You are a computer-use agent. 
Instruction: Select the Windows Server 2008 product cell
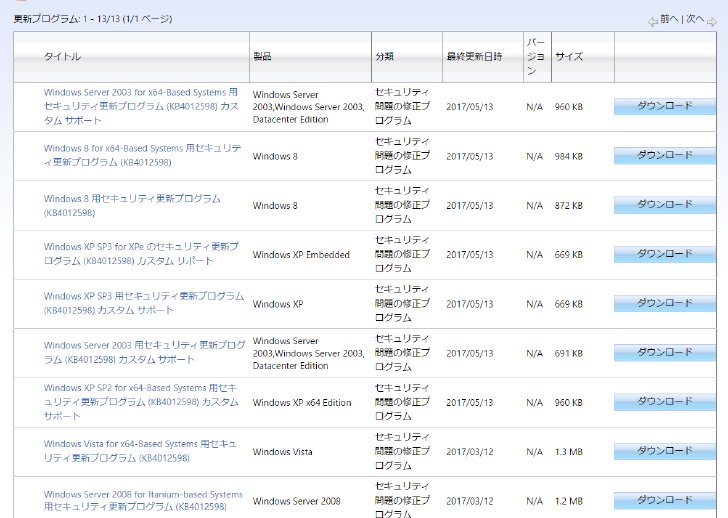click(297, 501)
